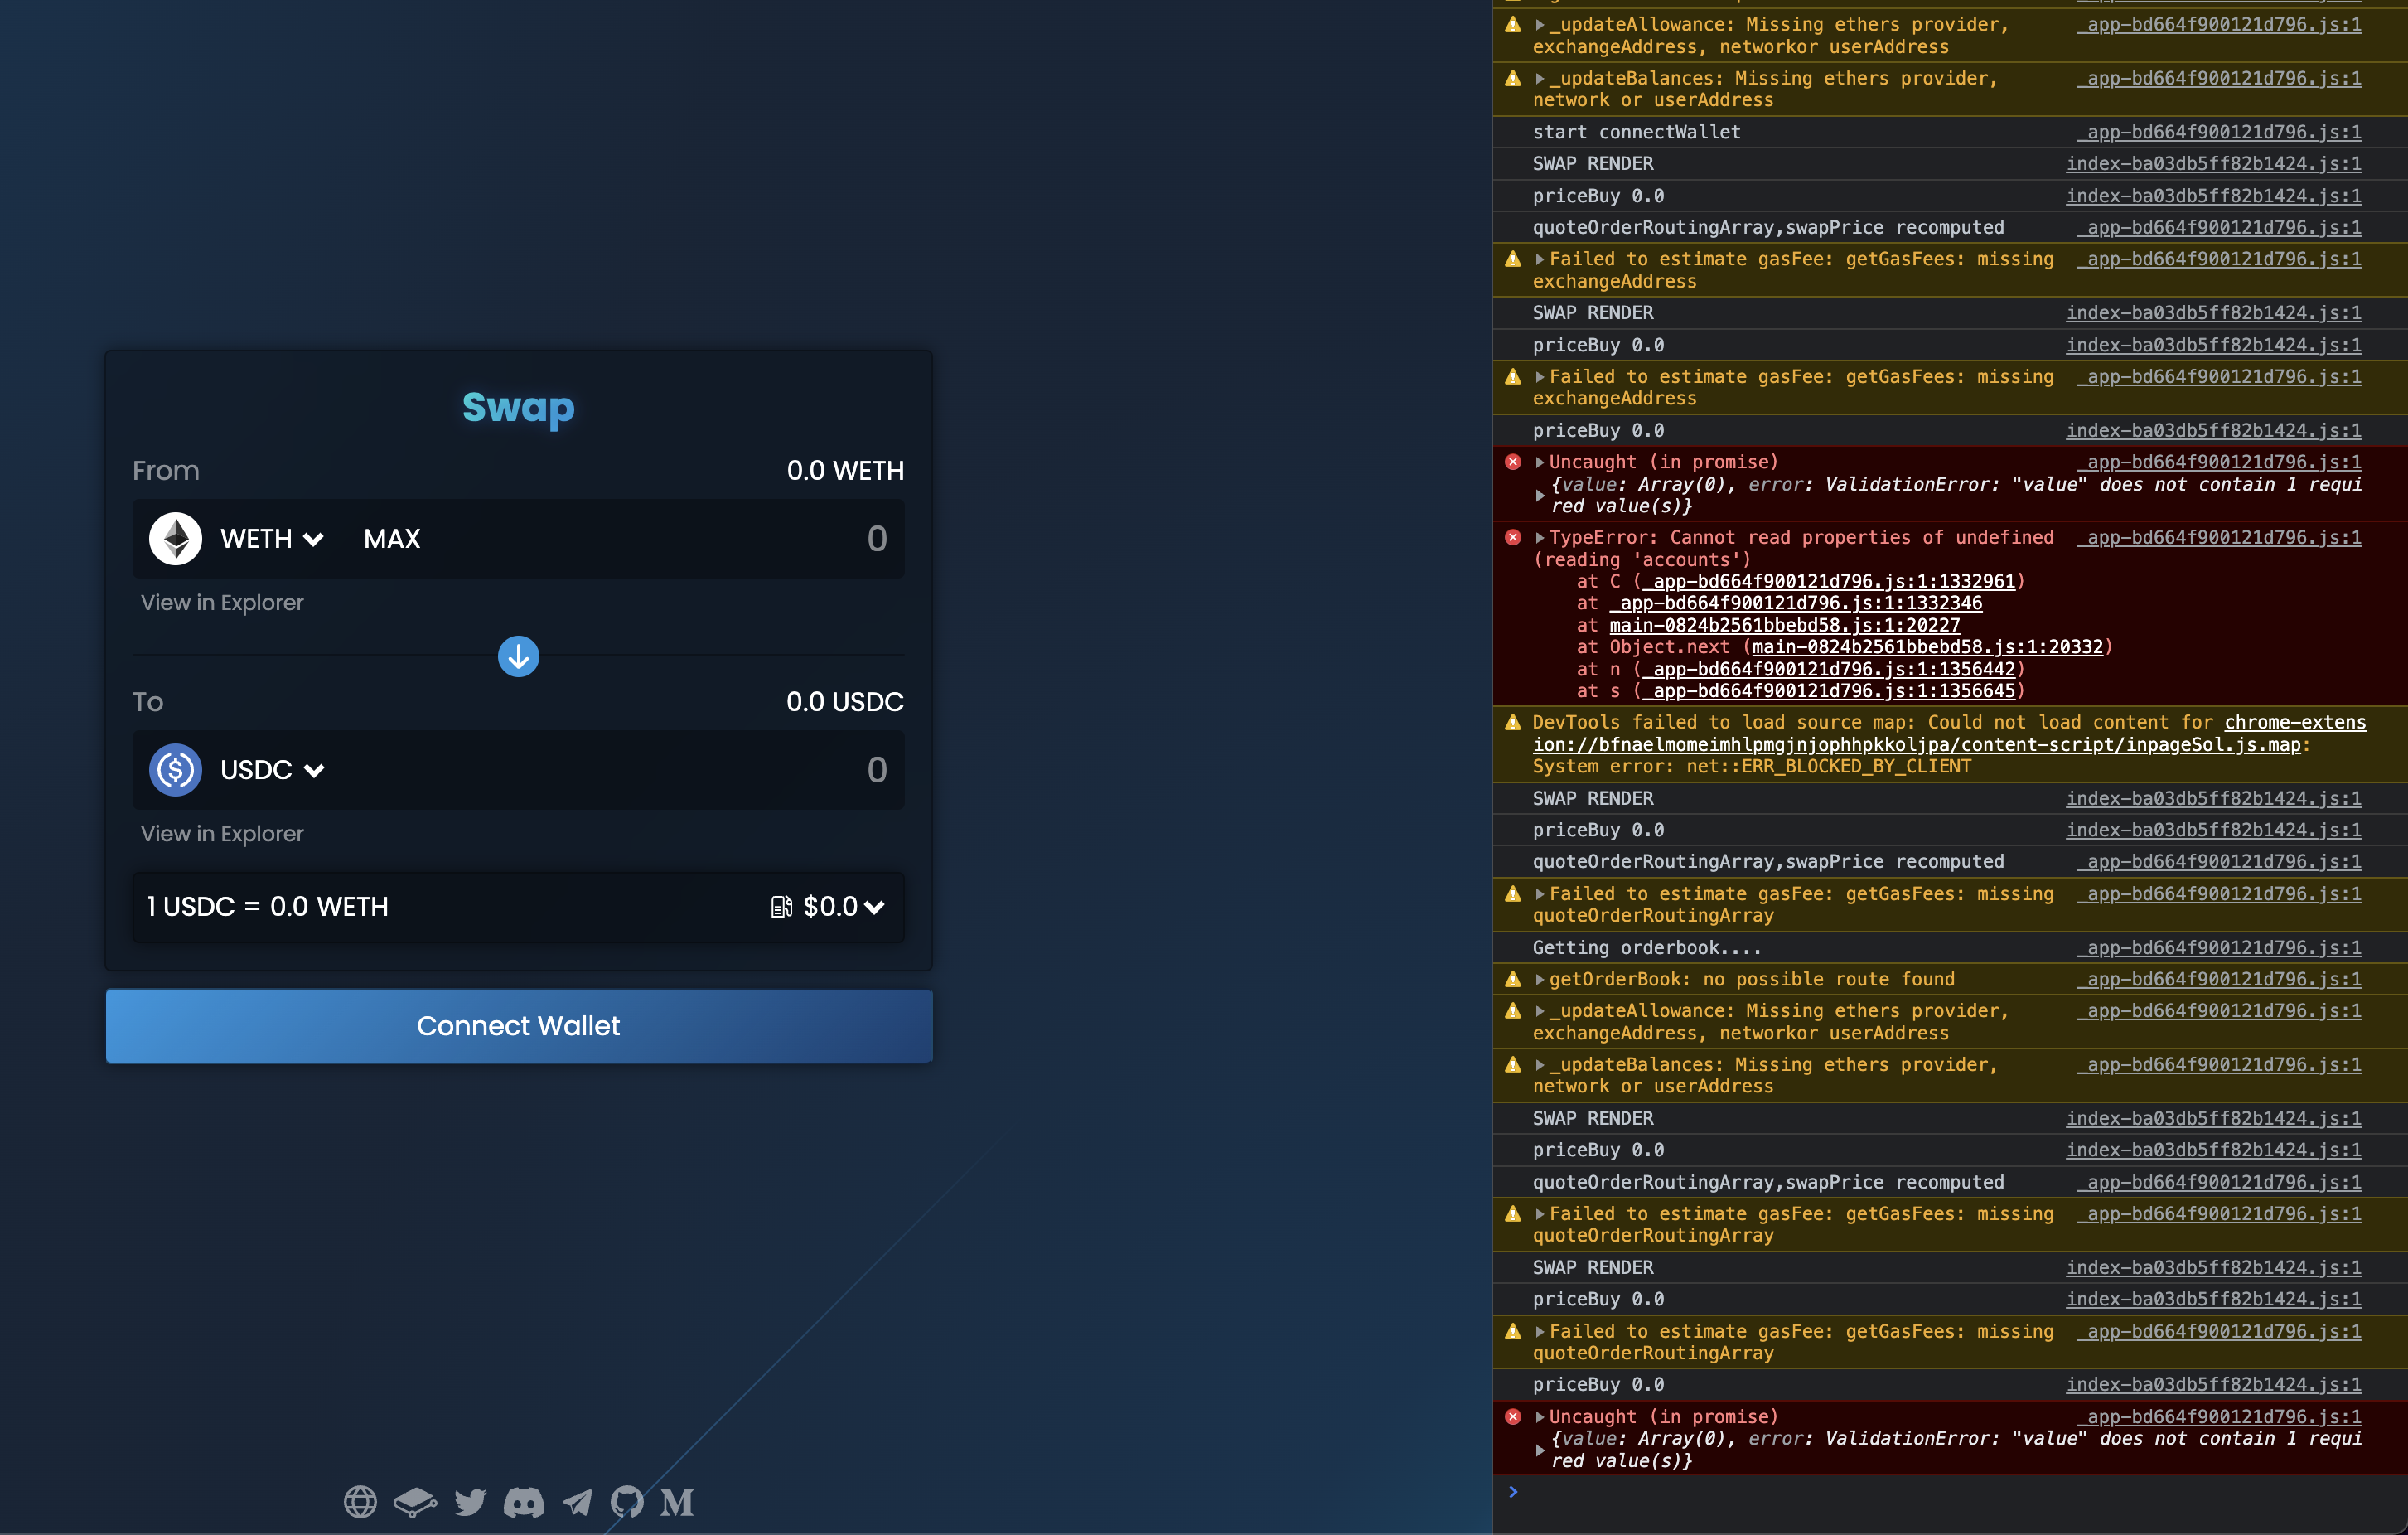Click View in Explorer under WETH

click(222, 603)
